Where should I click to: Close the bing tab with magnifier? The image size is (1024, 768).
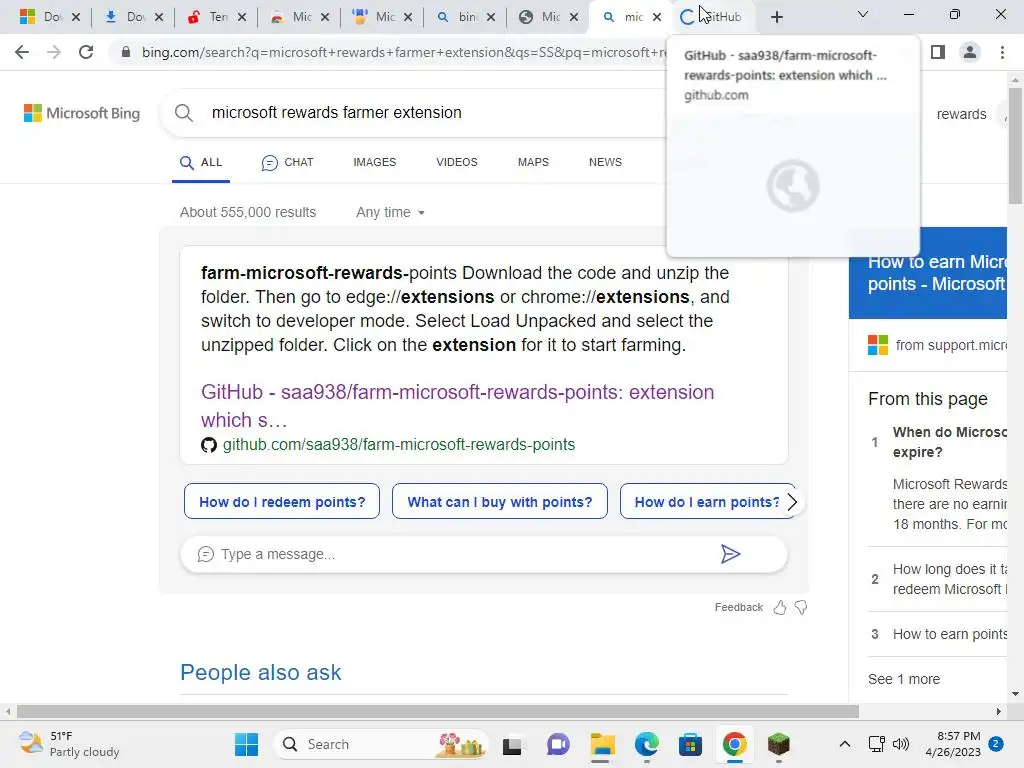(491, 17)
